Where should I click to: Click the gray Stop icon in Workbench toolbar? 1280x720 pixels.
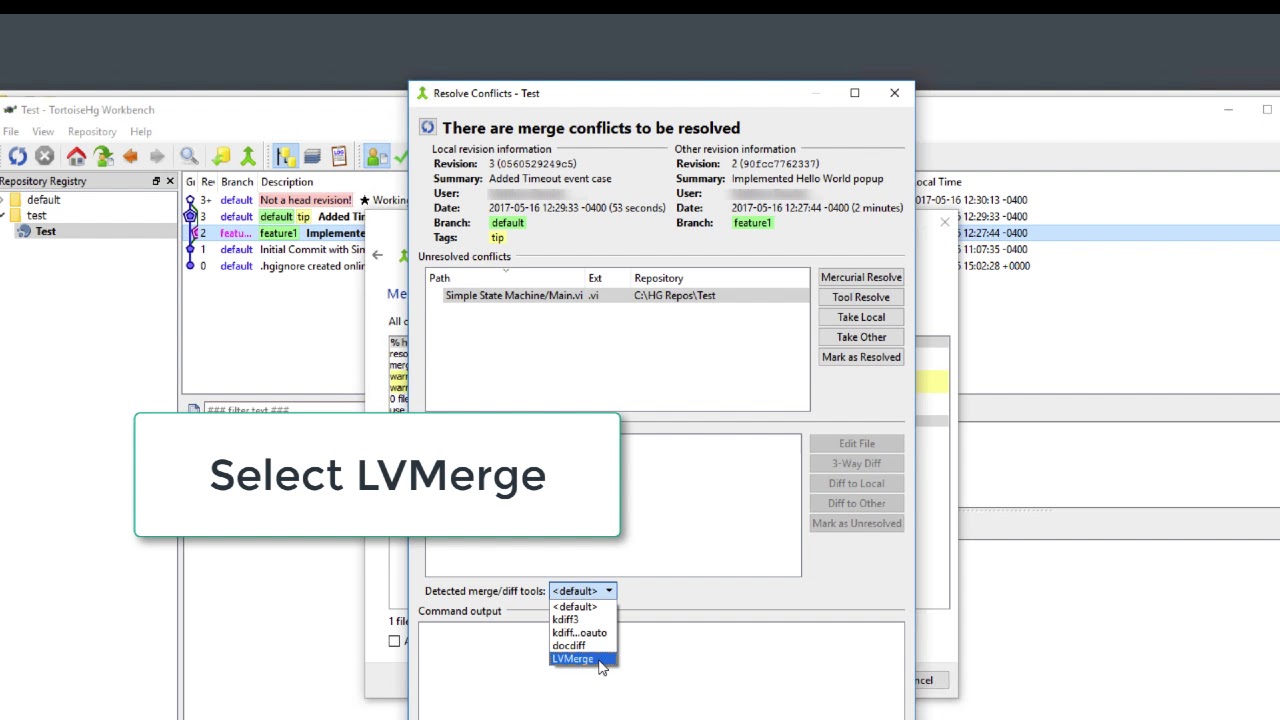pyautogui.click(x=44, y=156)
